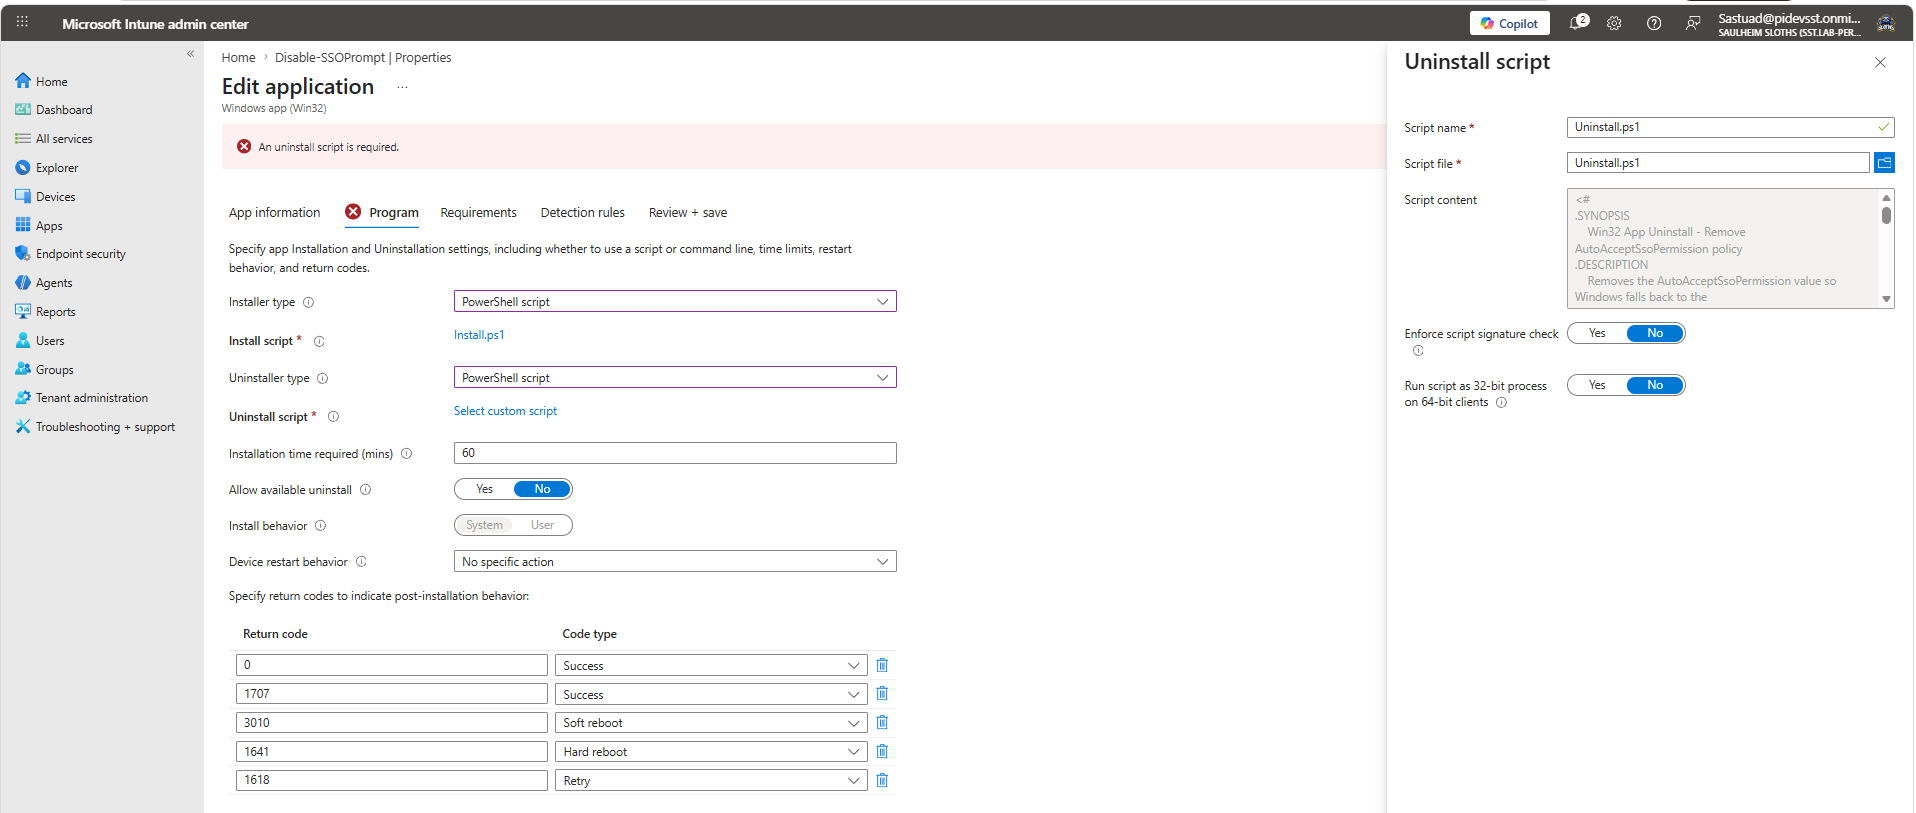Viewport: 1916px width, 813px height.
Task: Browse for script file folder icon
Action: pos(1884,162)
